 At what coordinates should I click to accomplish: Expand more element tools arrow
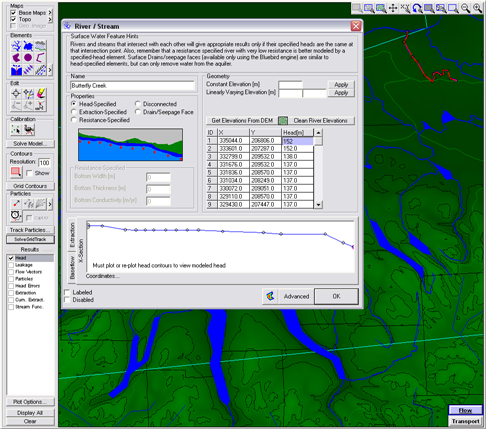click(50, 70)
